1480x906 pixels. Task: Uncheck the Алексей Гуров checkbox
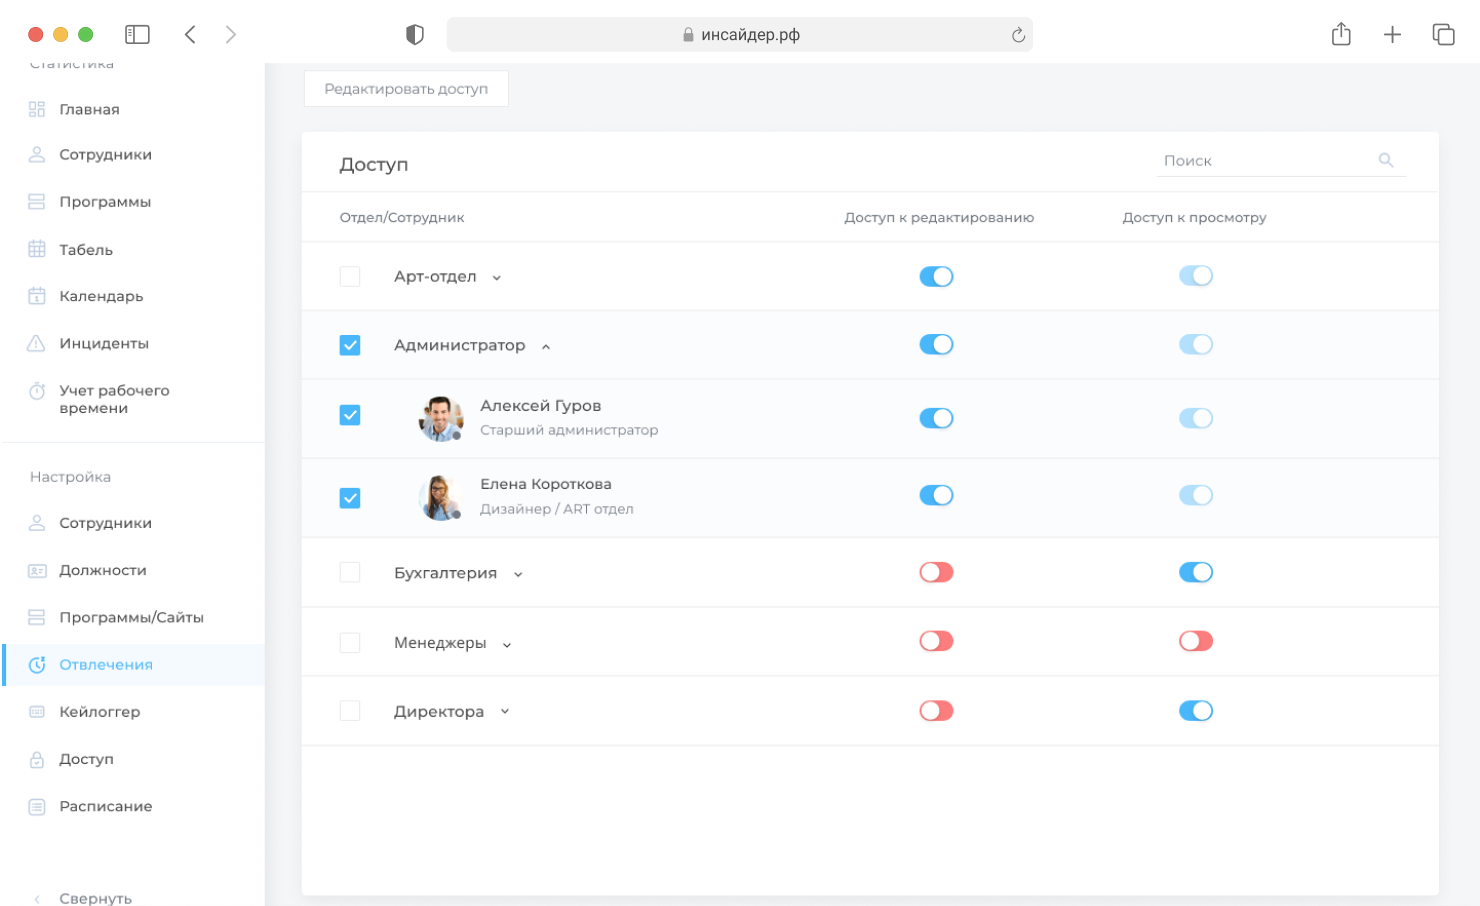point(350,415)
